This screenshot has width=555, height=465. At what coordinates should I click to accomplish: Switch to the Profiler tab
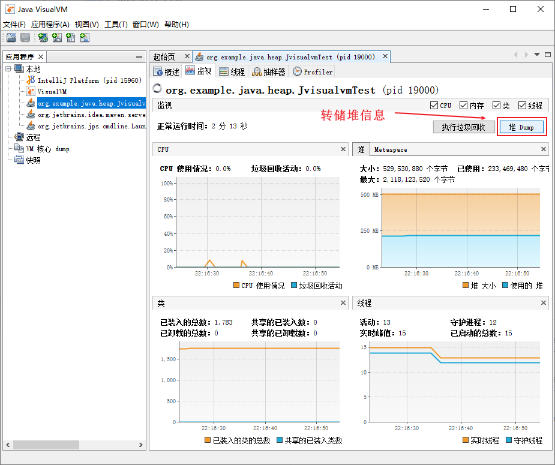313,72
